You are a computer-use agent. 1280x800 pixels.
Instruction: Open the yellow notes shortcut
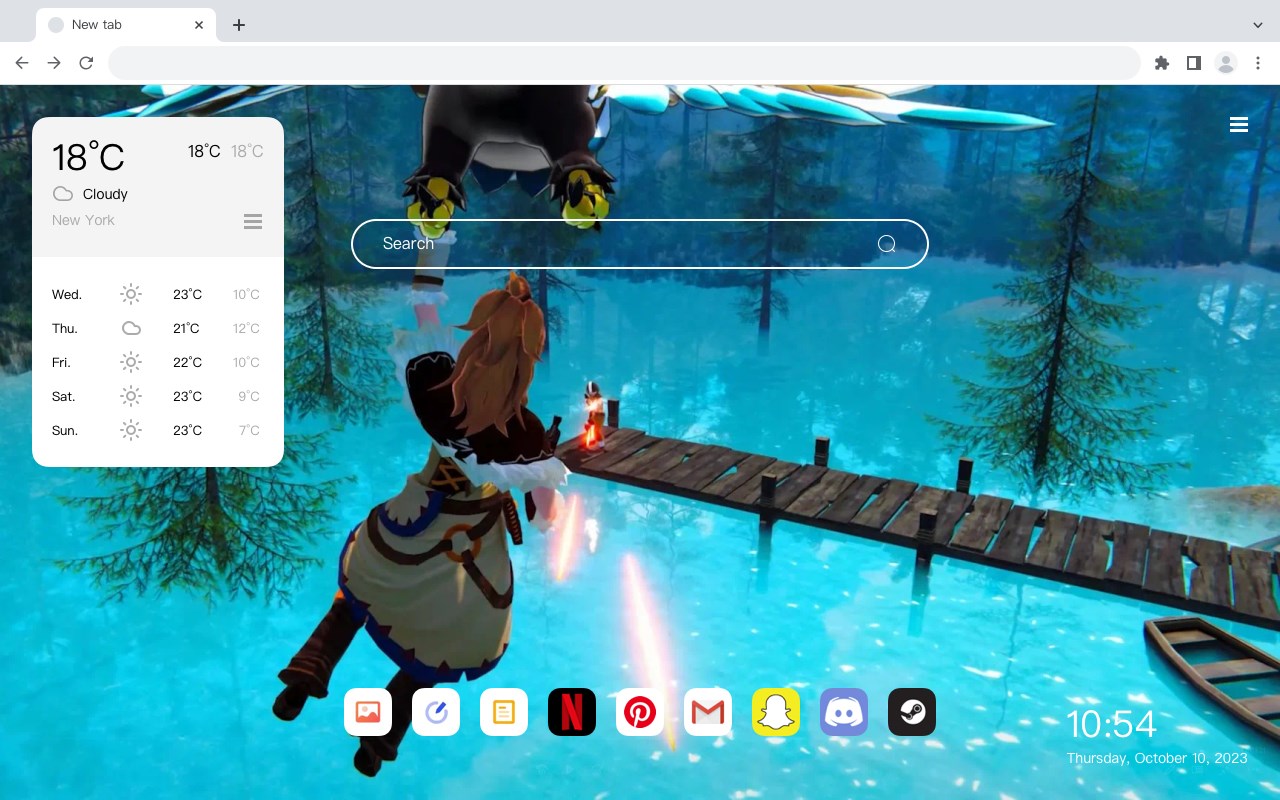point(504,712)
